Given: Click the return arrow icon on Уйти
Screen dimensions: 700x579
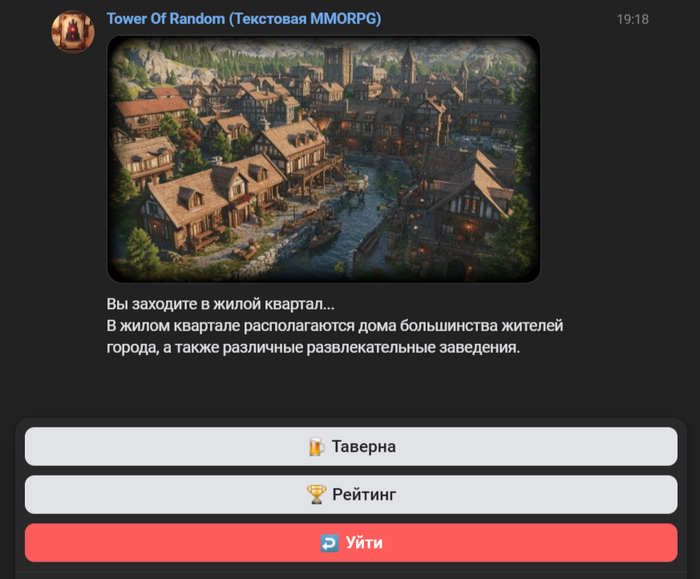Looking at the screenshot, I should point(329,543).
